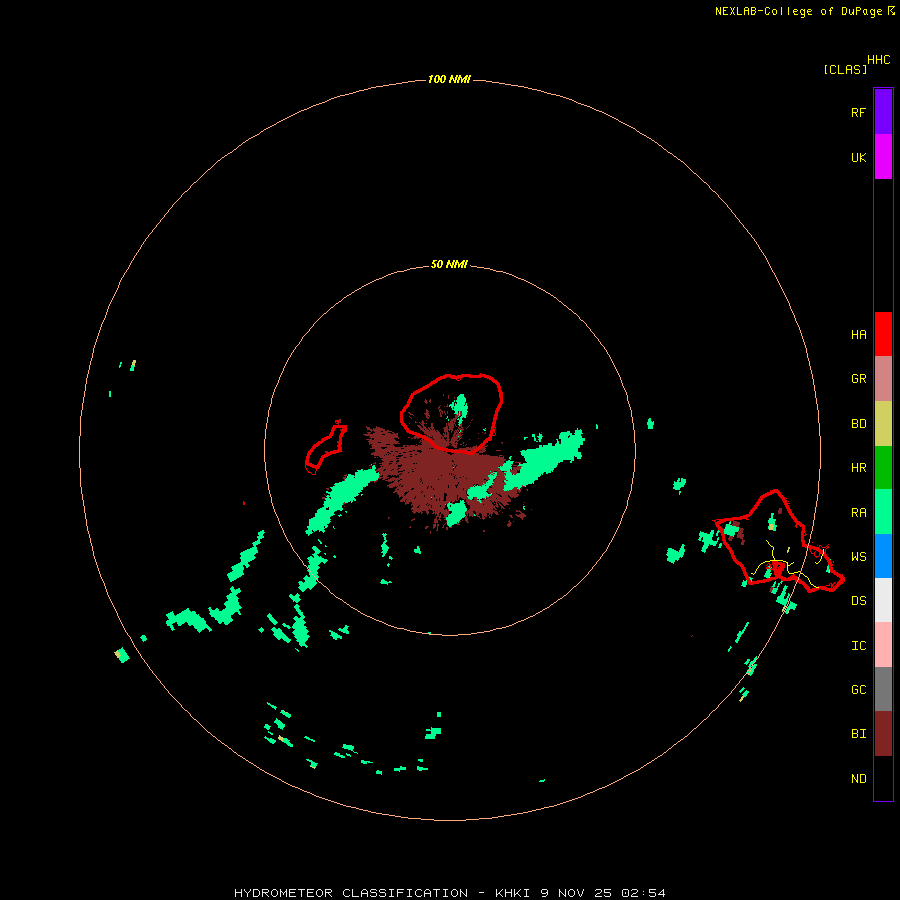Click the HR legend label
The image size is (900, 900).
tap(858, 468)
